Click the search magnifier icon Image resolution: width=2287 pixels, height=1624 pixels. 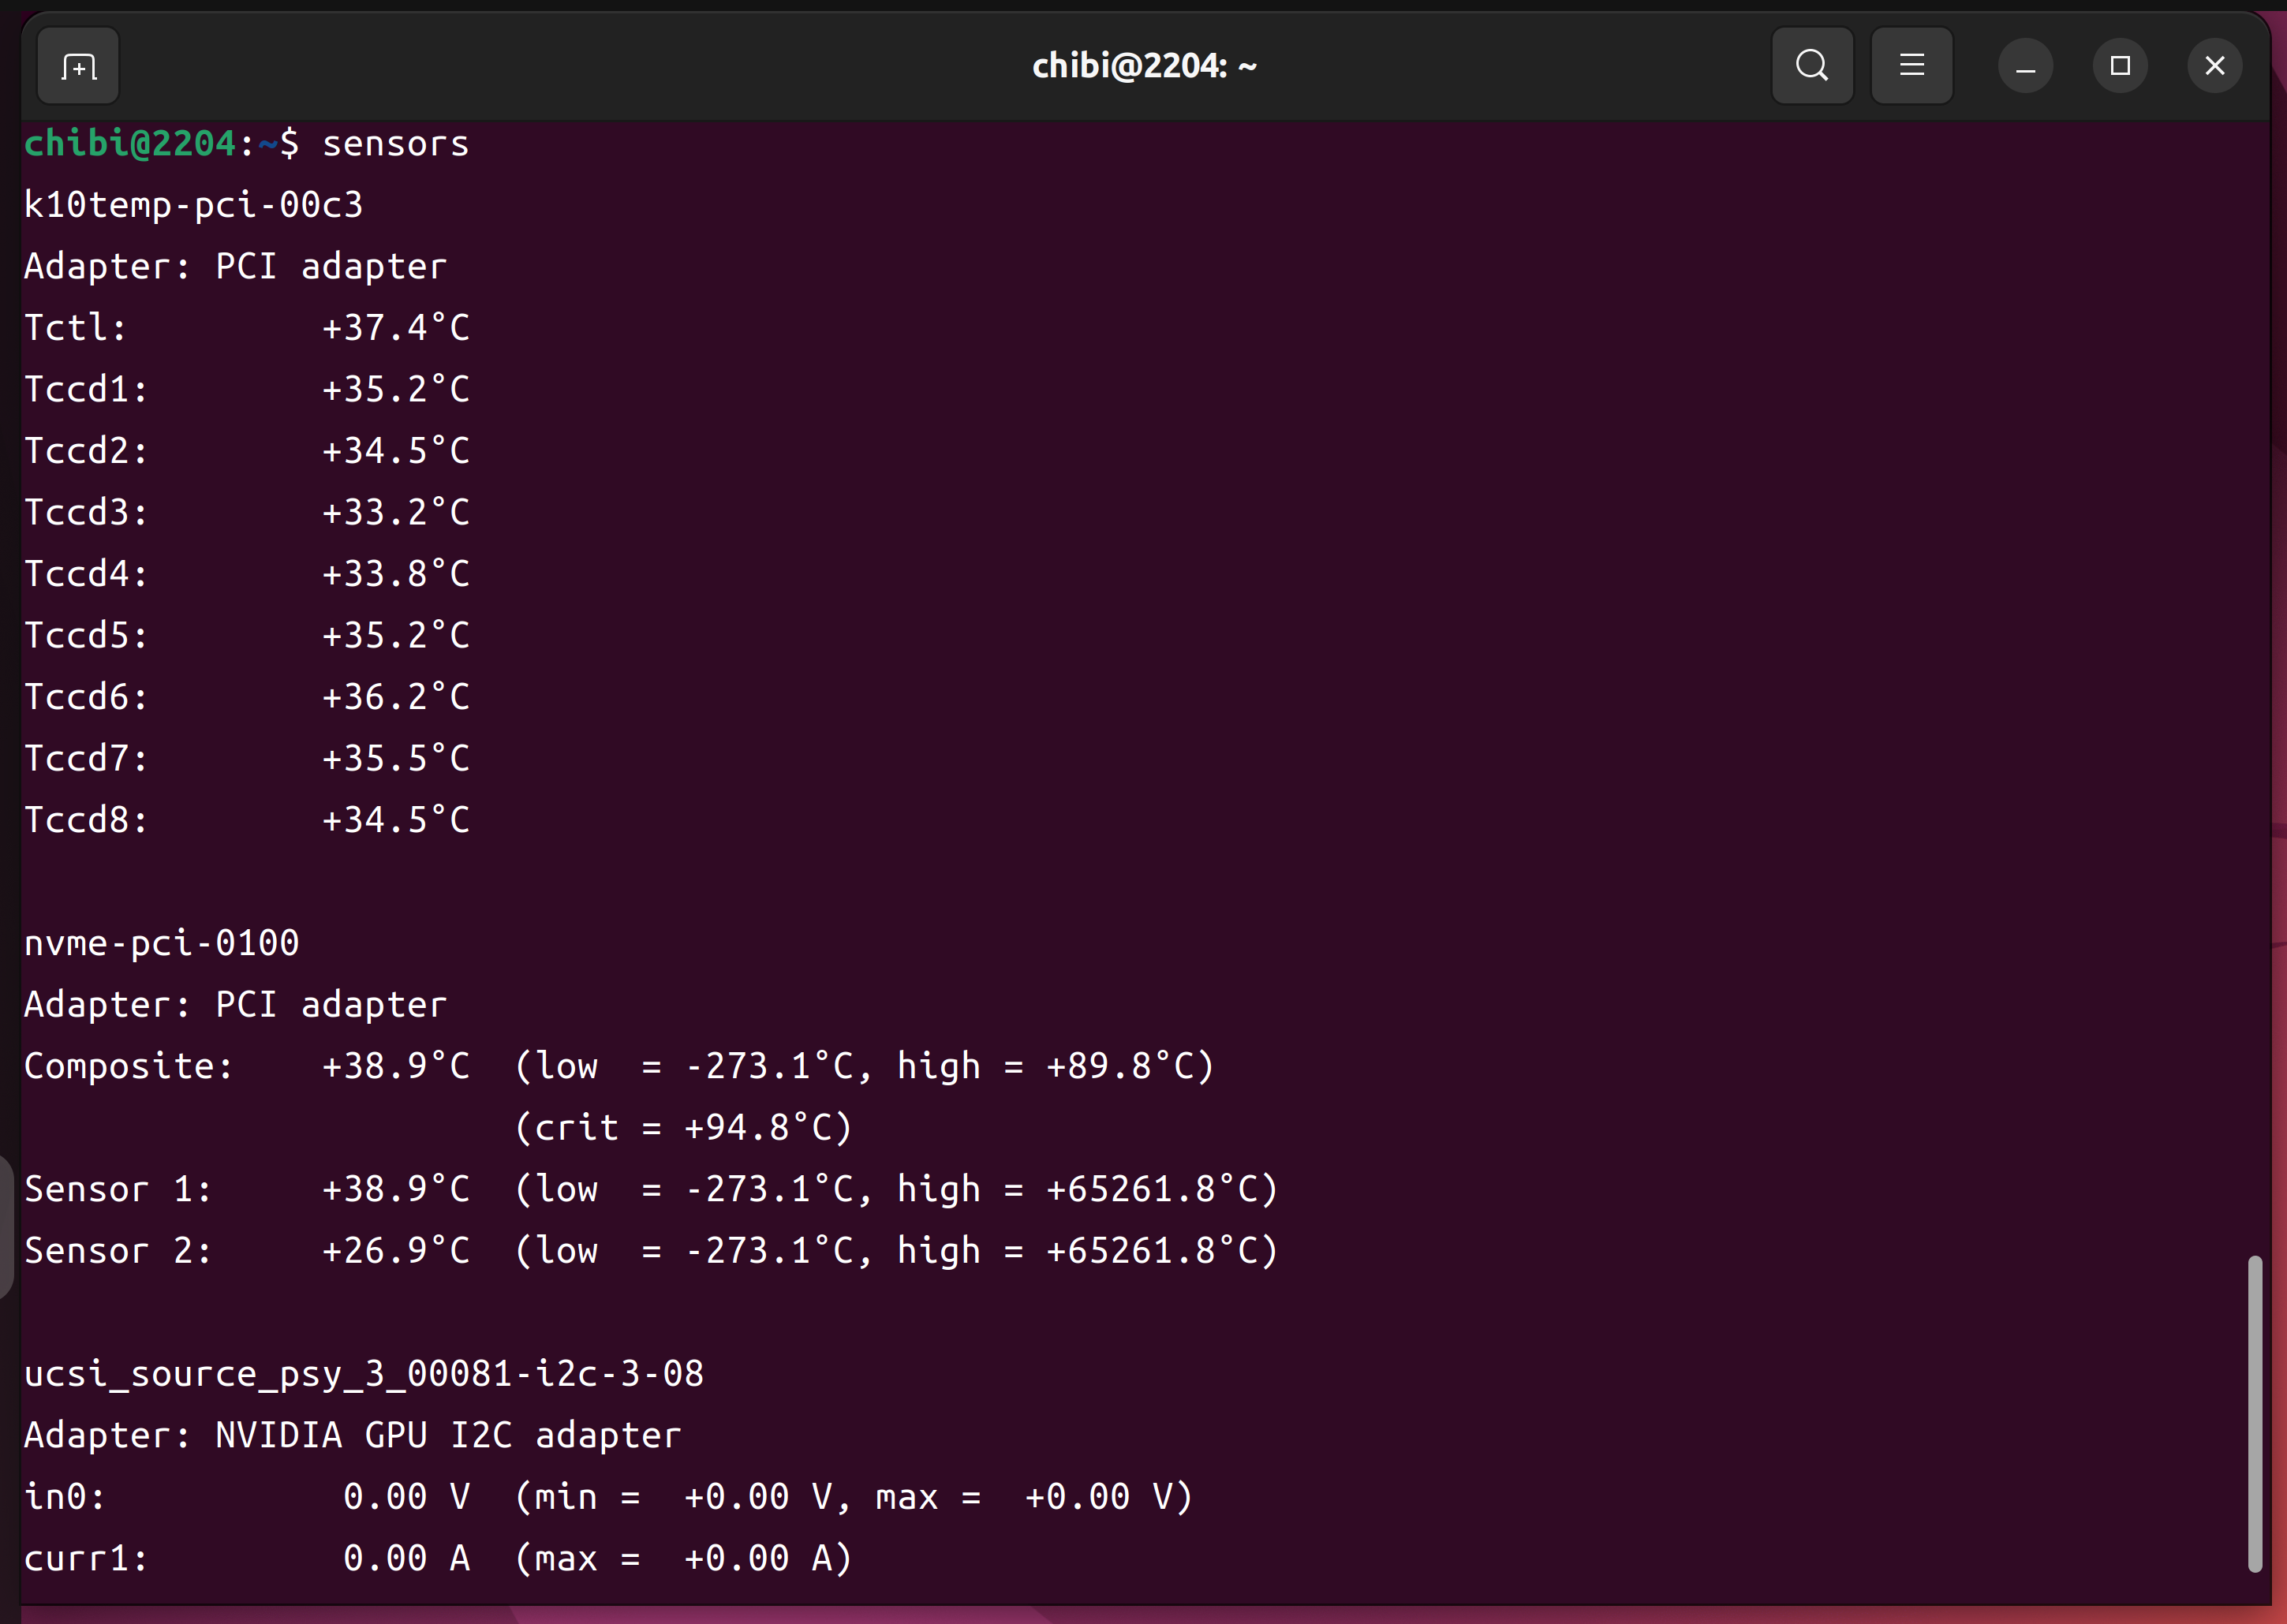point(1811,66)
